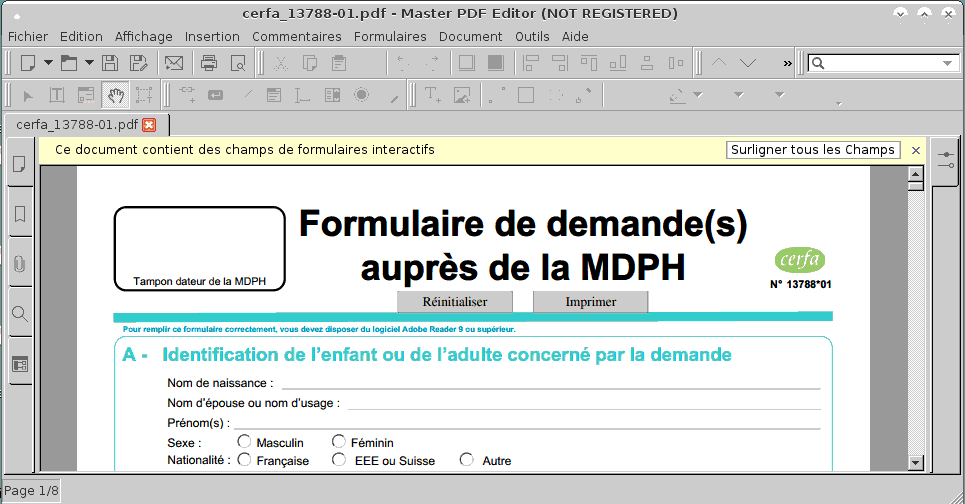
Task: Select the Masculin radio button
Action: click(x=244, y=441)
